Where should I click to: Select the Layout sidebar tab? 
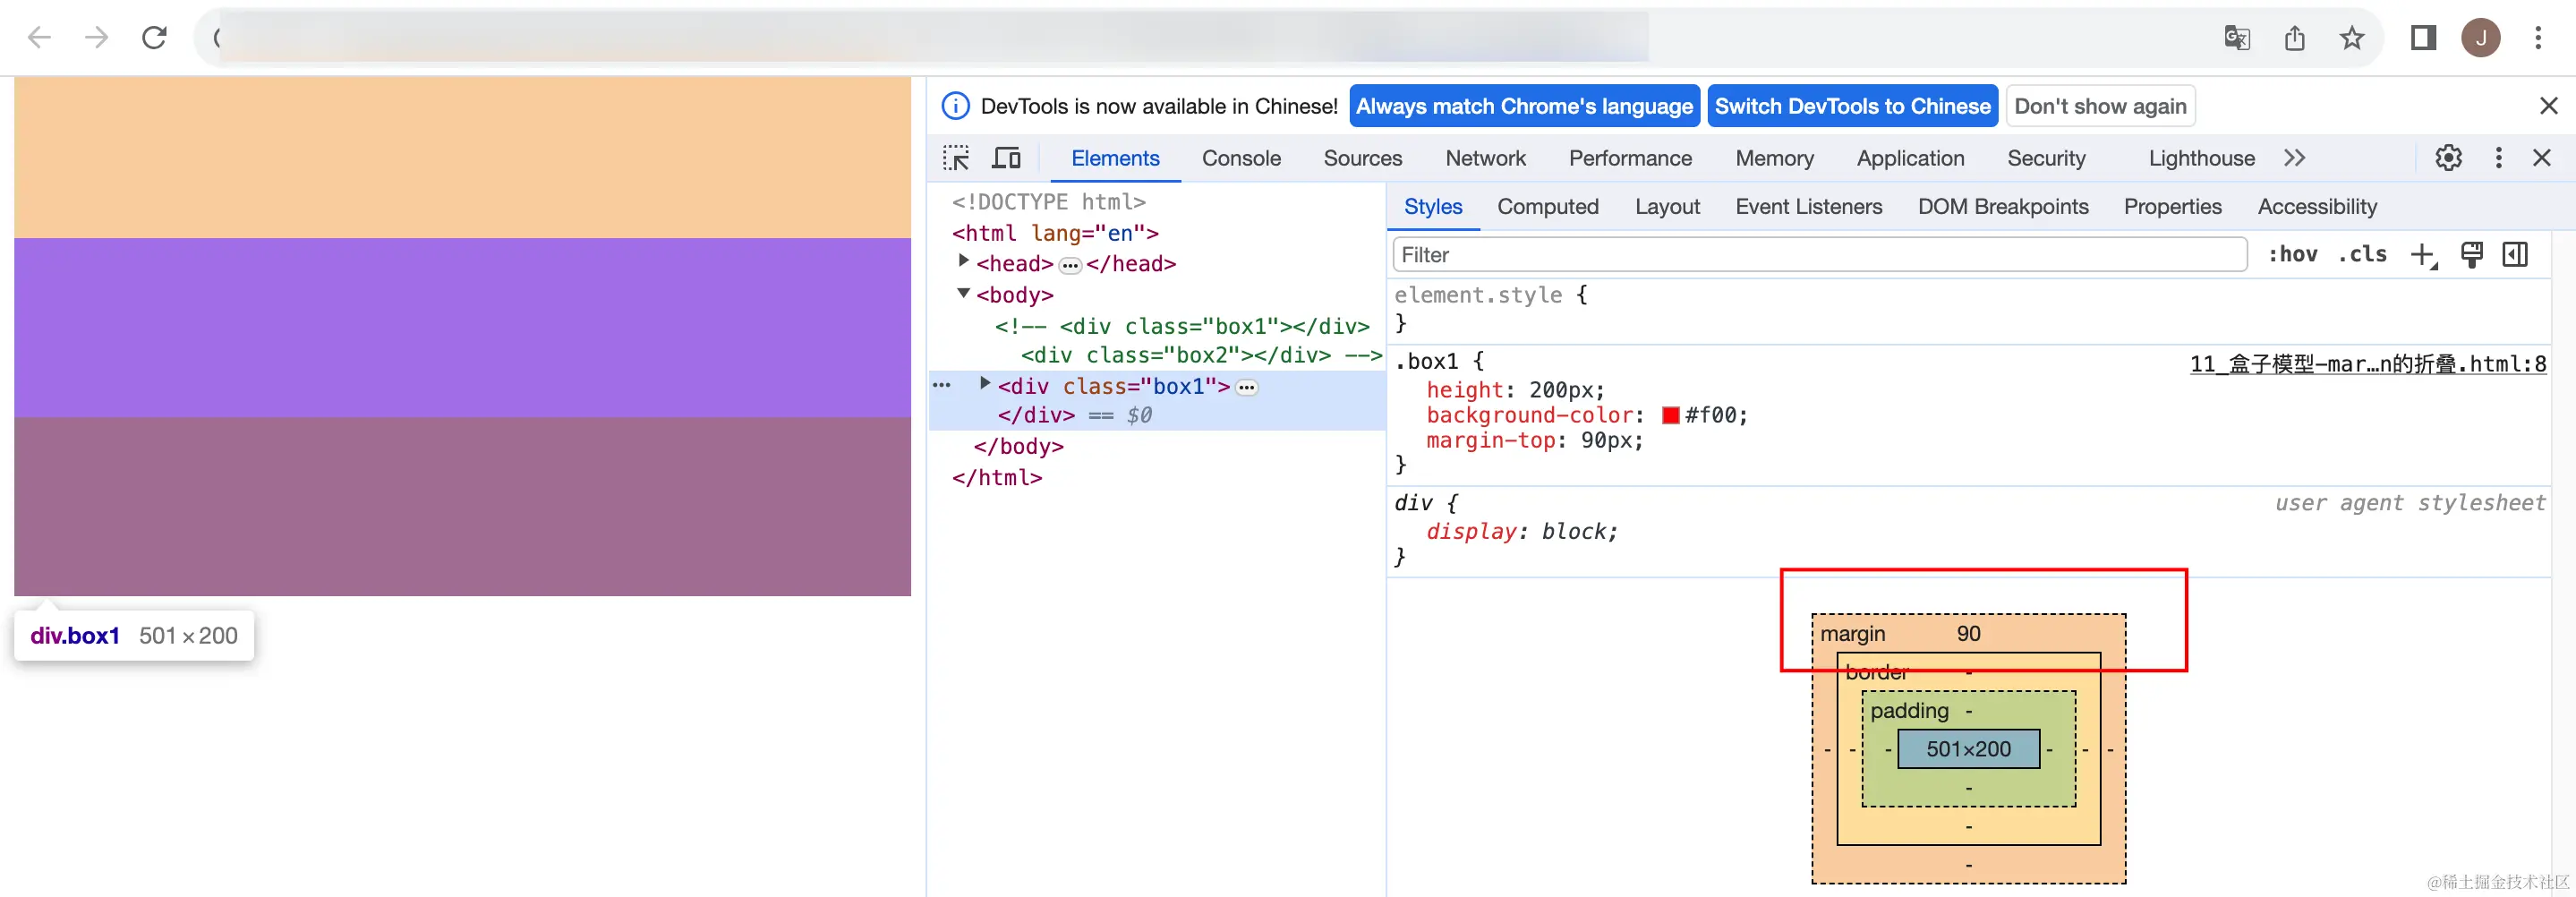tap(1667, 207)
